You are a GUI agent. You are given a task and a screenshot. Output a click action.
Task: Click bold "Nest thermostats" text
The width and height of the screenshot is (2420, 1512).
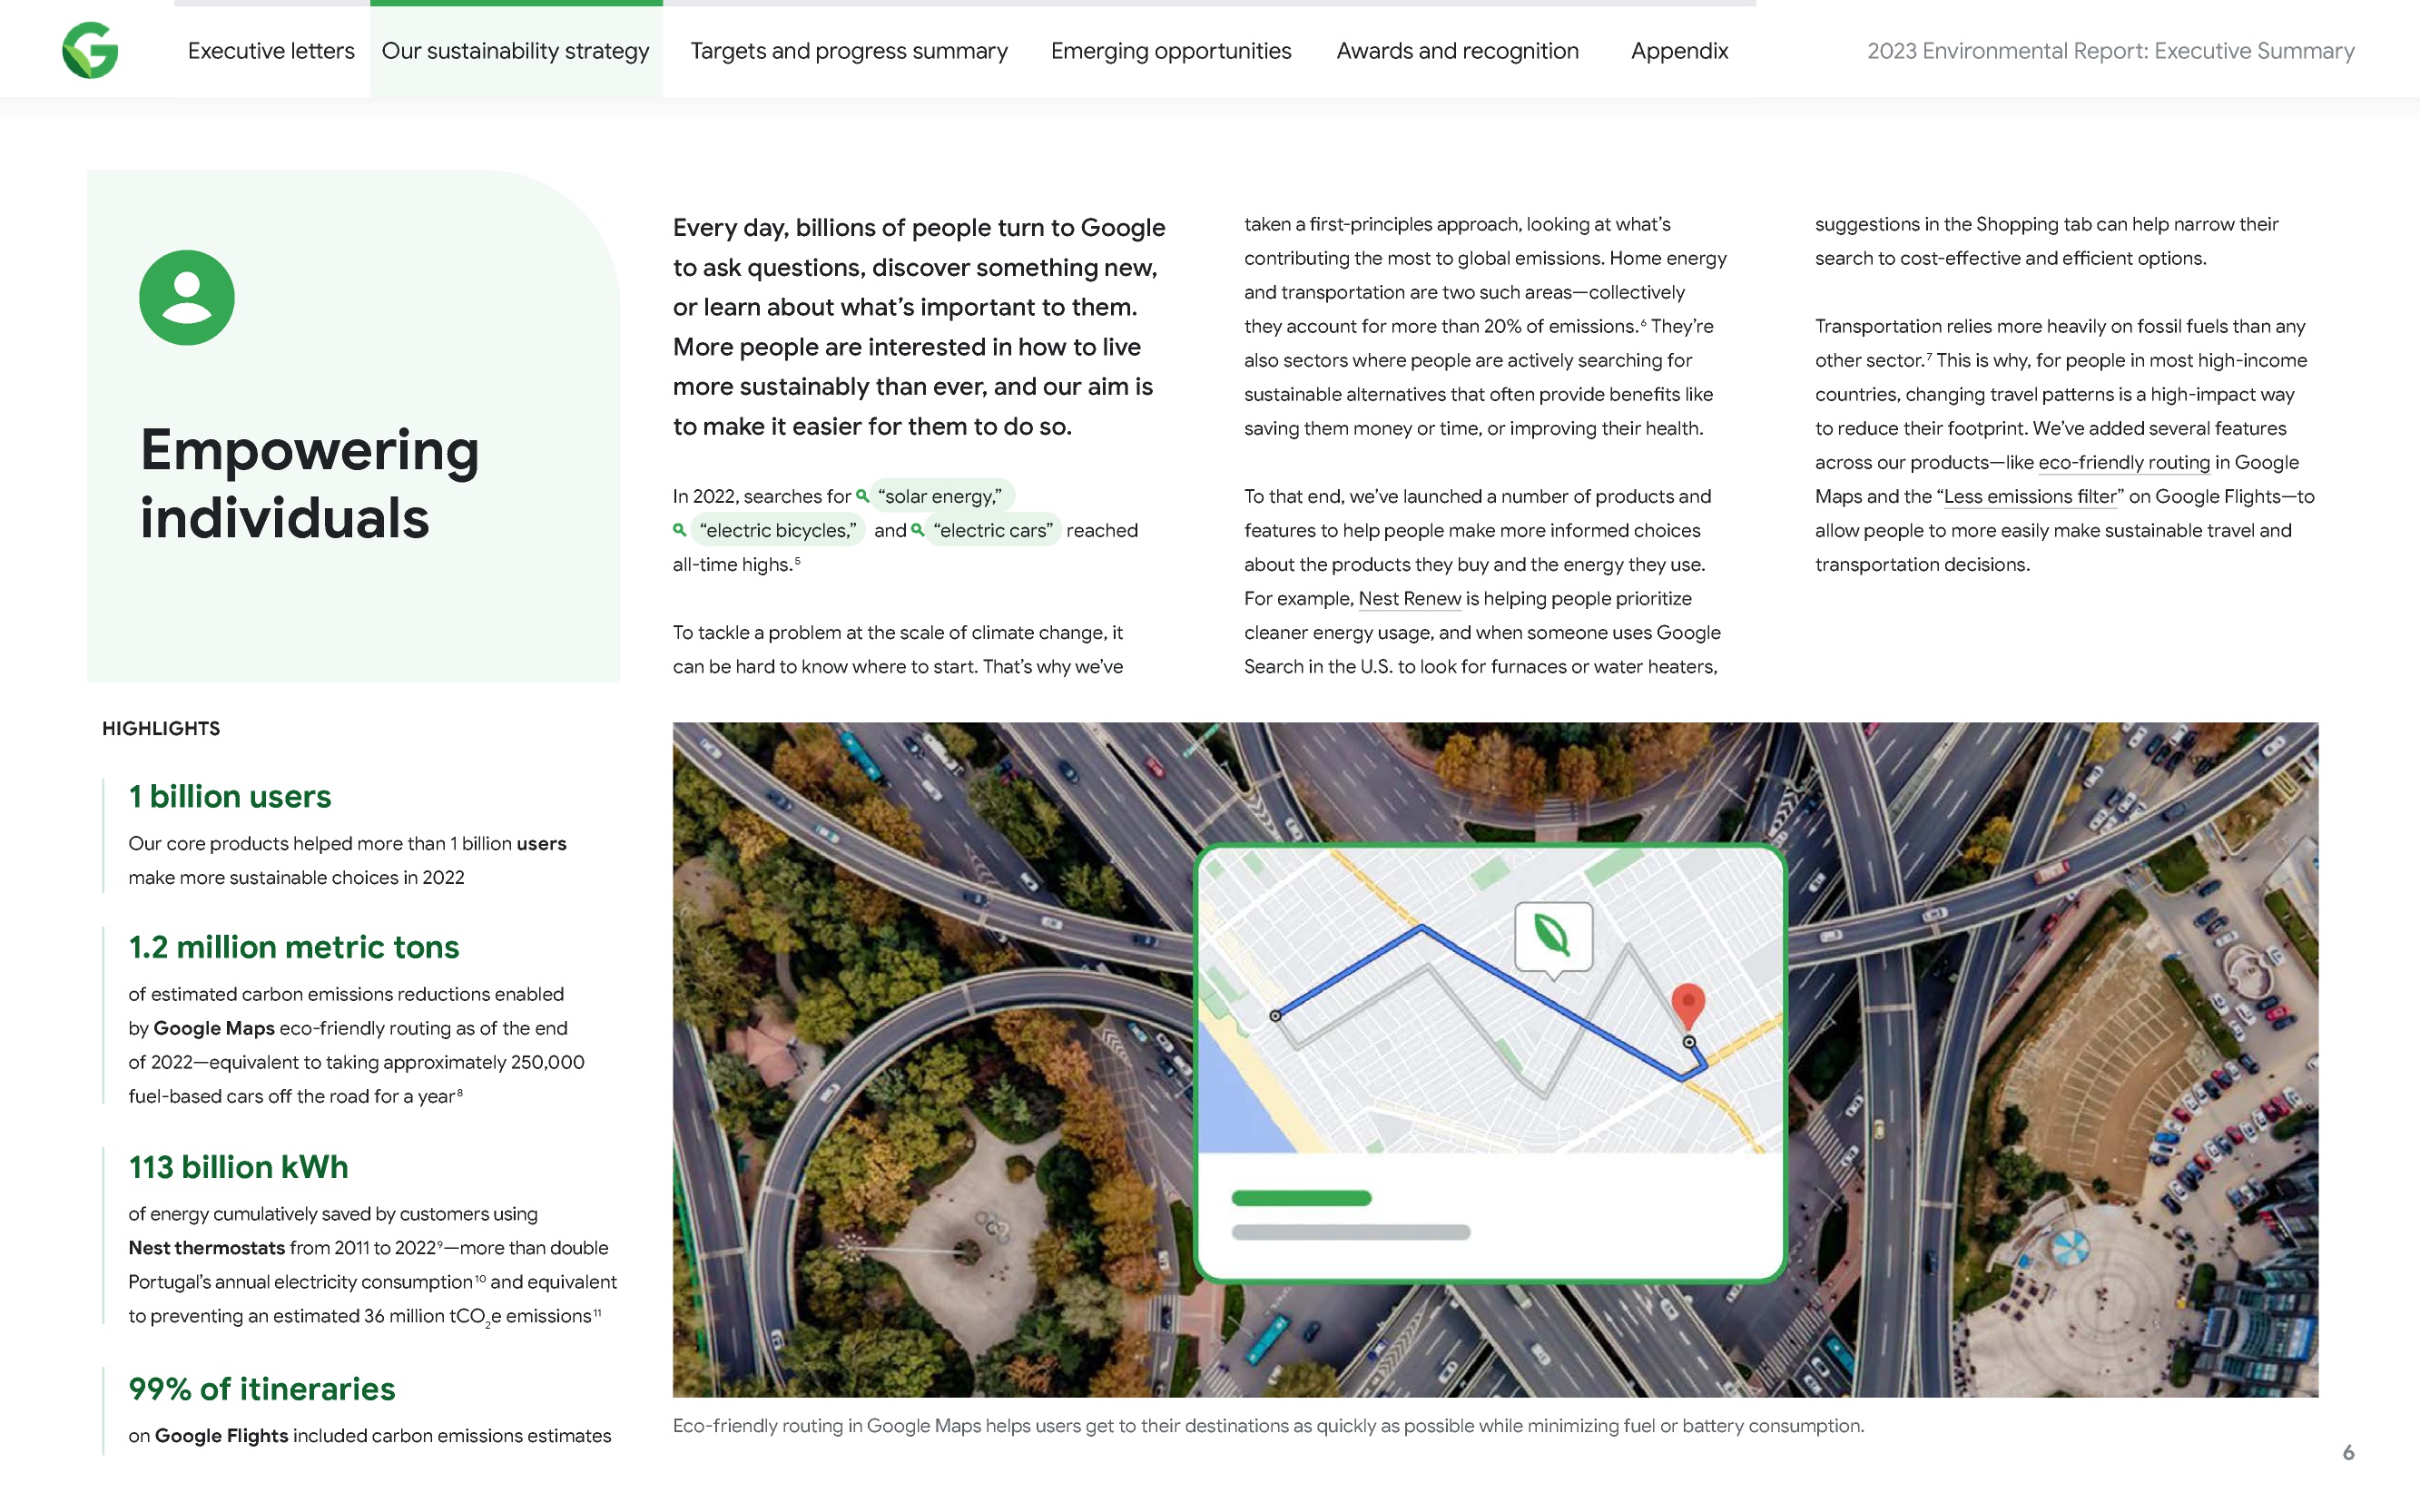pos(207,1248)
